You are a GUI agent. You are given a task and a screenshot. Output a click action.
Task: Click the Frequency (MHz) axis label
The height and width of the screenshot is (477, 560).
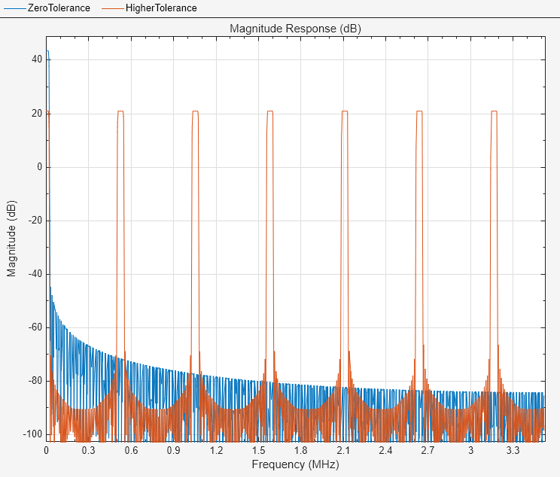(x=295, y=464)
